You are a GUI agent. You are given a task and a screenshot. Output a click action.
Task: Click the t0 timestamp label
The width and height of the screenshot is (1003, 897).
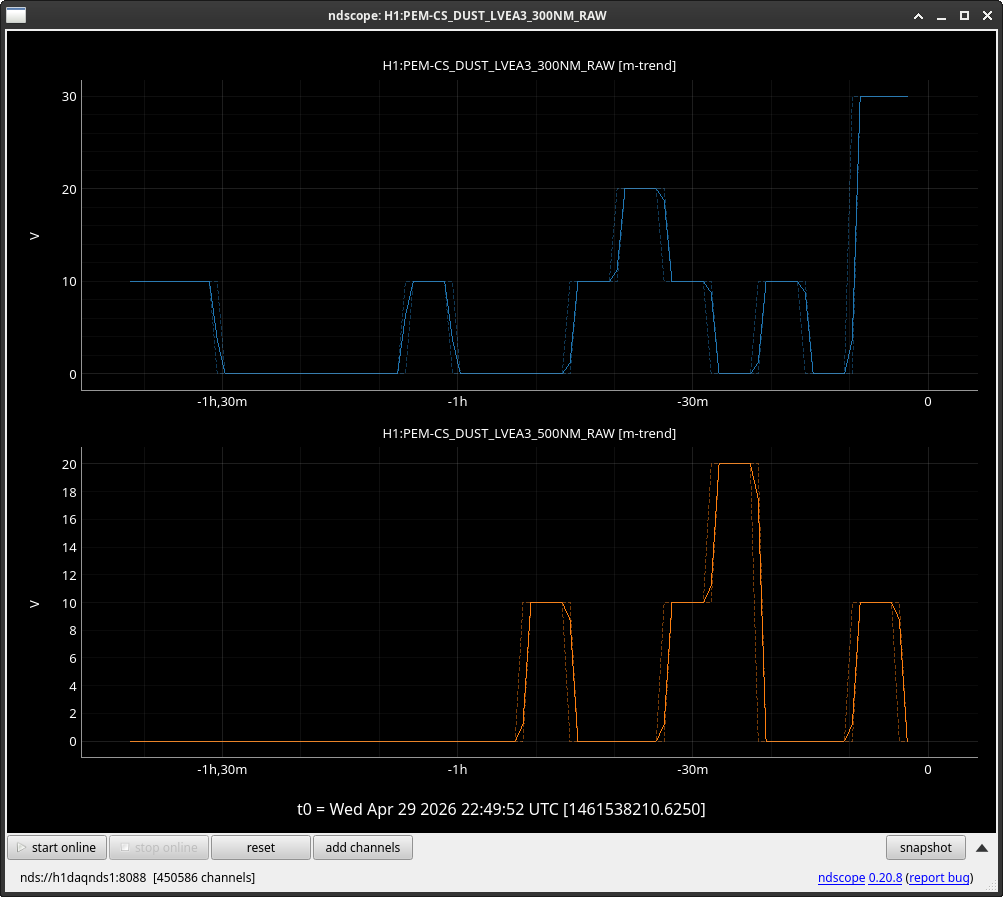[x=501, y=809]
